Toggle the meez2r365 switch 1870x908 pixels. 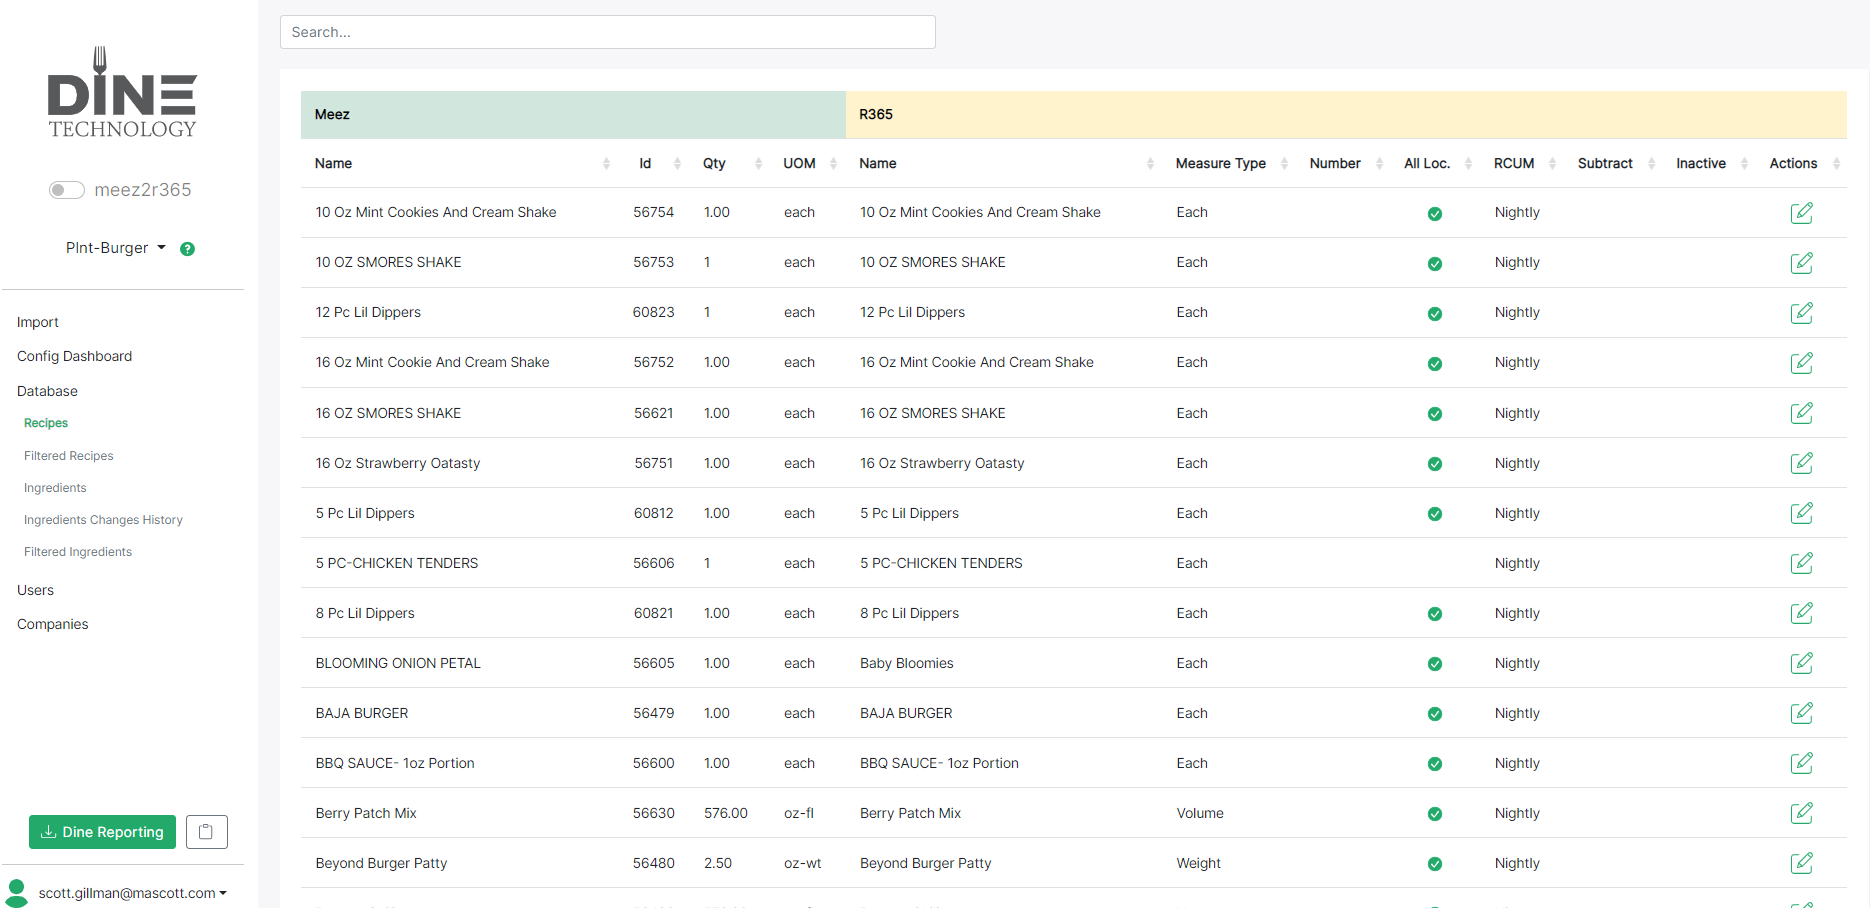coord(67,190)
